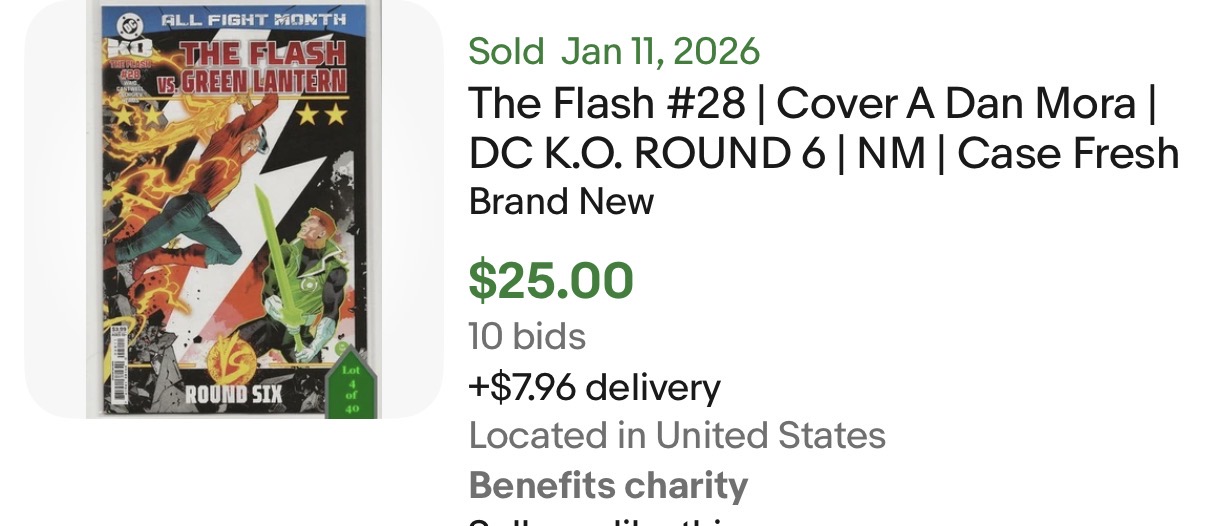Click the Round Six text on the cover
This screenshot has height=526, width=1206.
(232, 394)
